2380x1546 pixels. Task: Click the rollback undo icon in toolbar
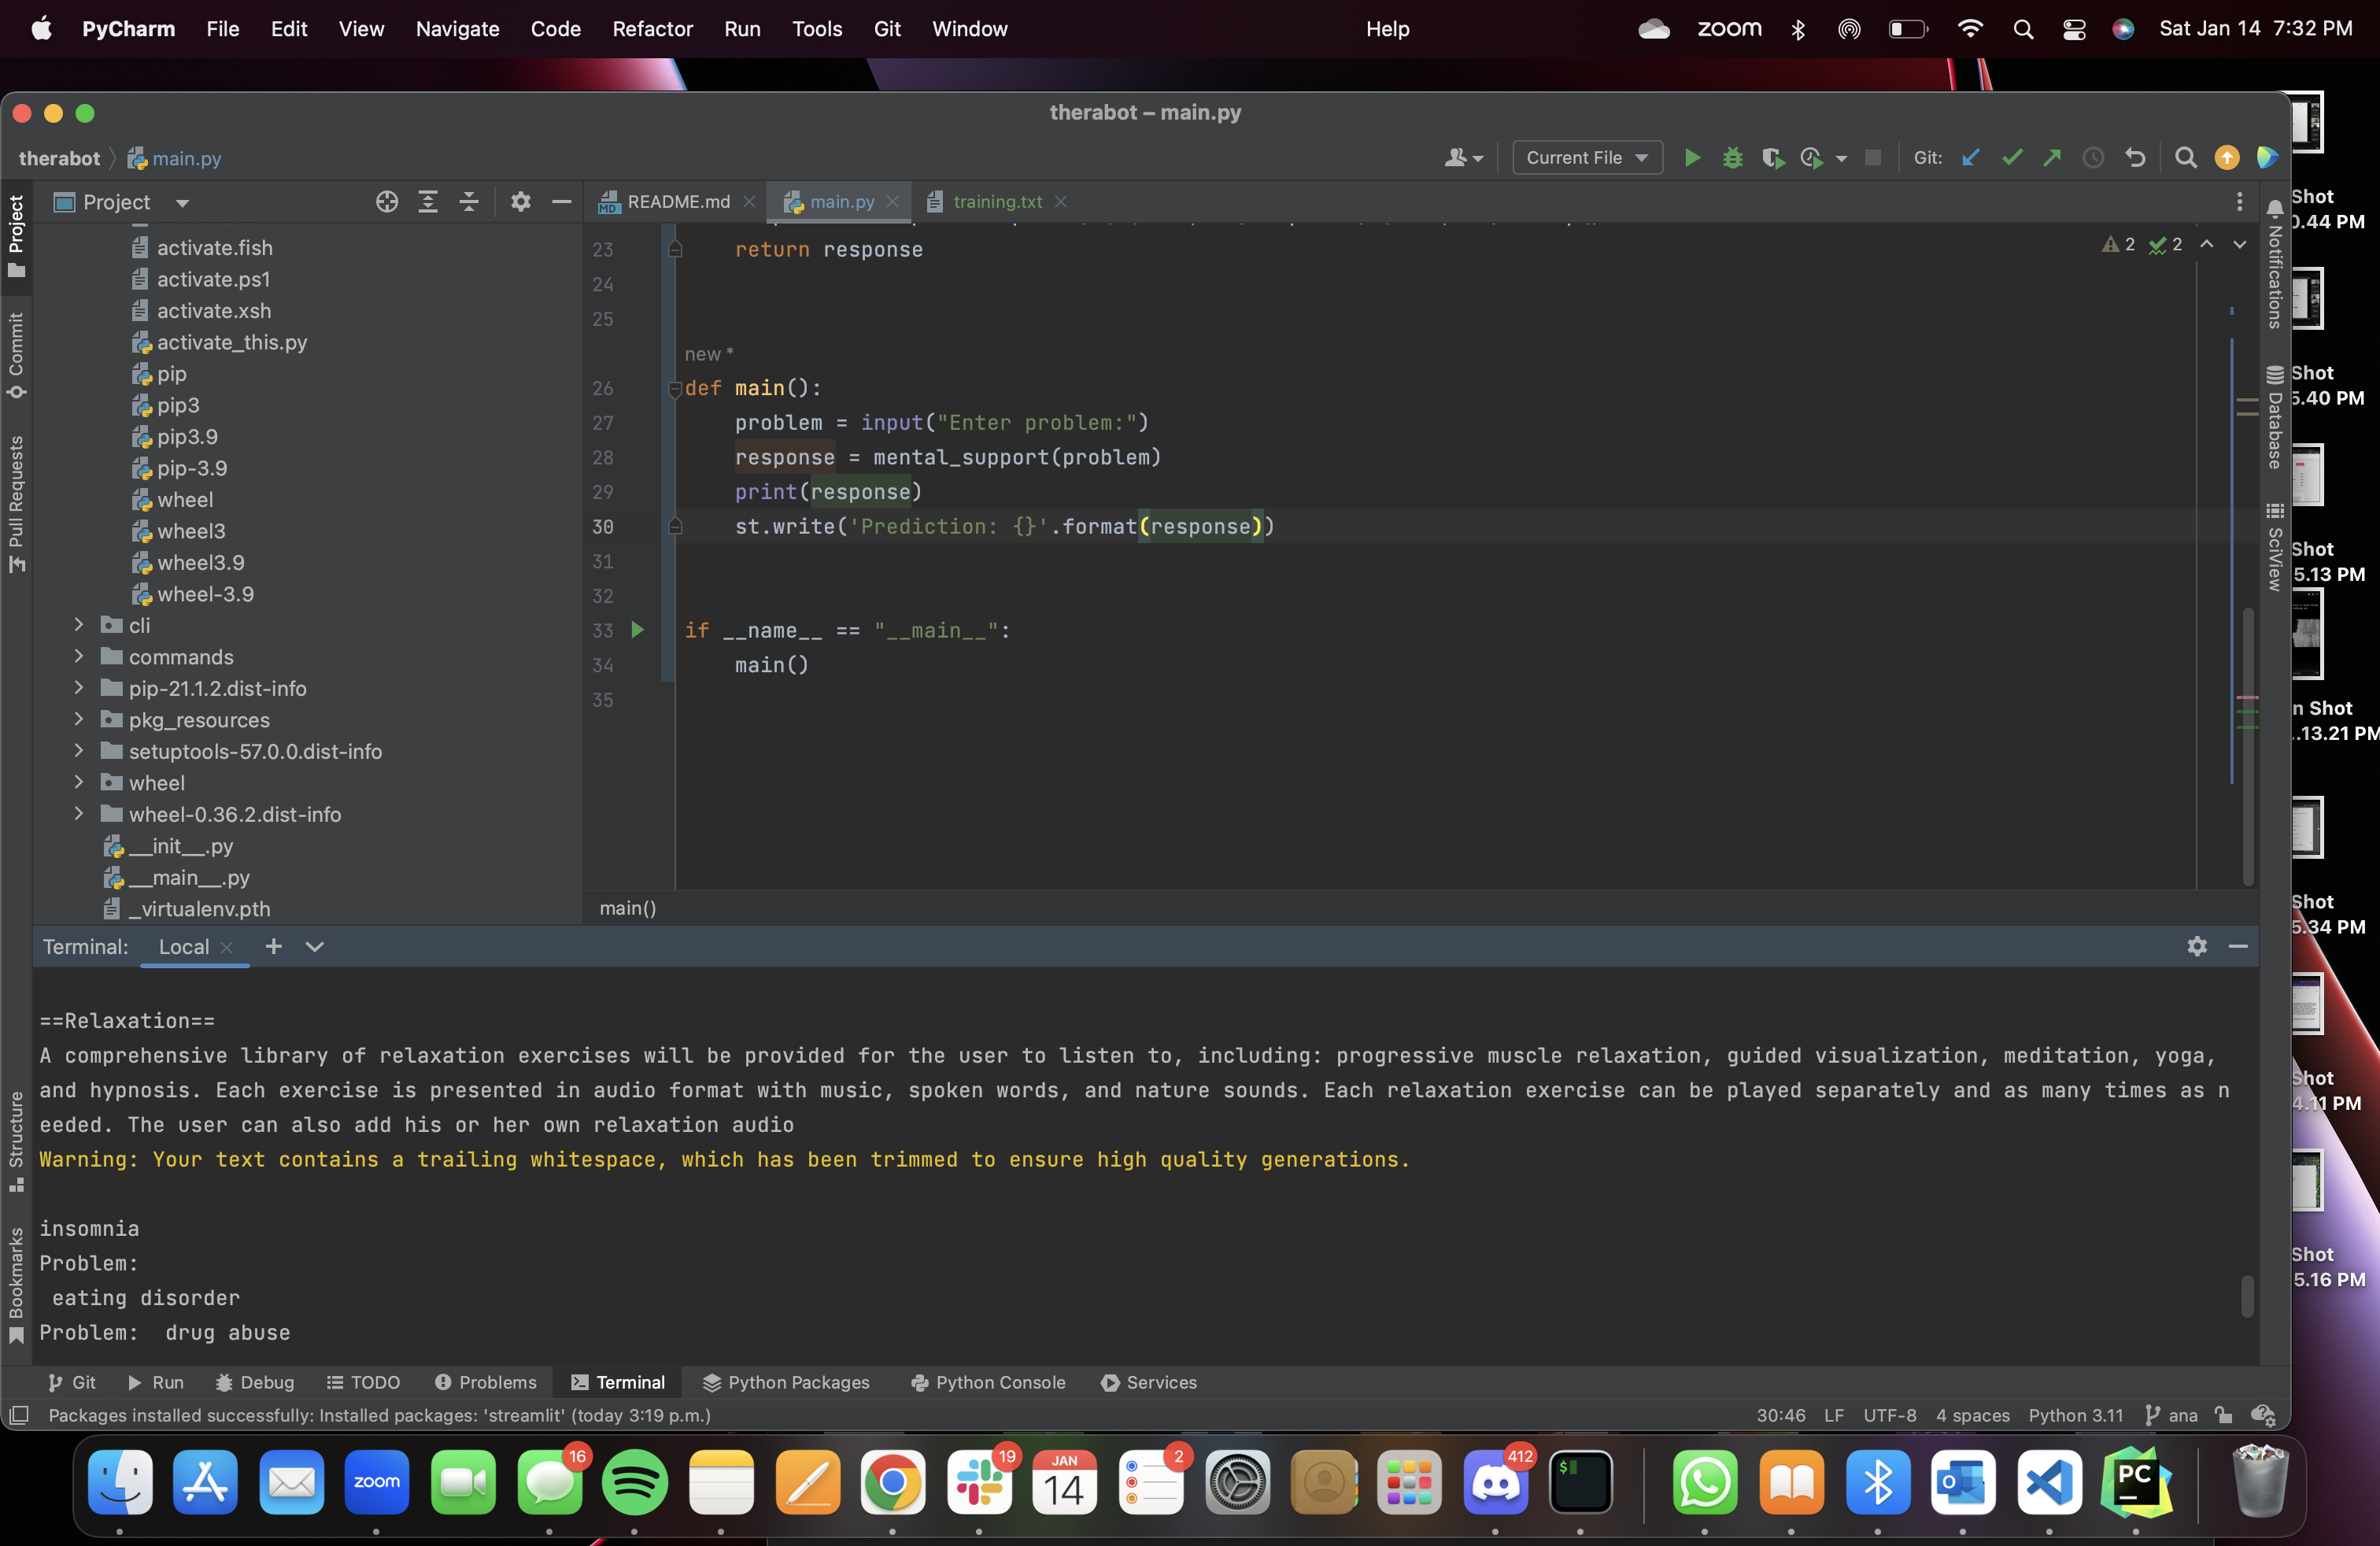2135,158
